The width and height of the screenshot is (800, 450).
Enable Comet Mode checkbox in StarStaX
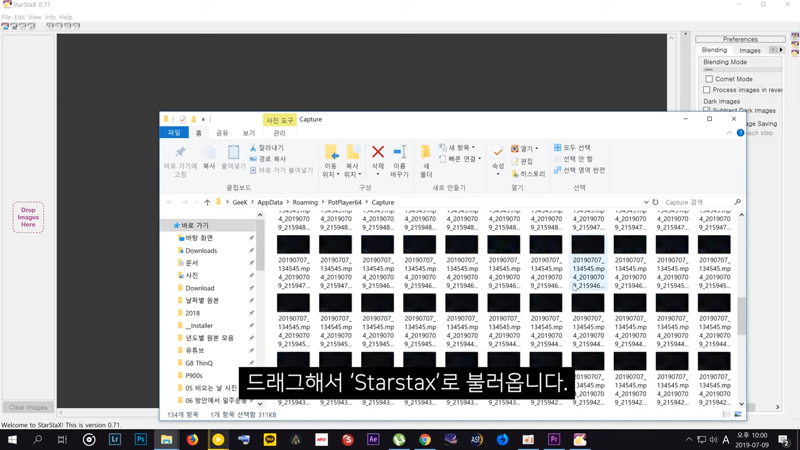(x=709, y=79)
